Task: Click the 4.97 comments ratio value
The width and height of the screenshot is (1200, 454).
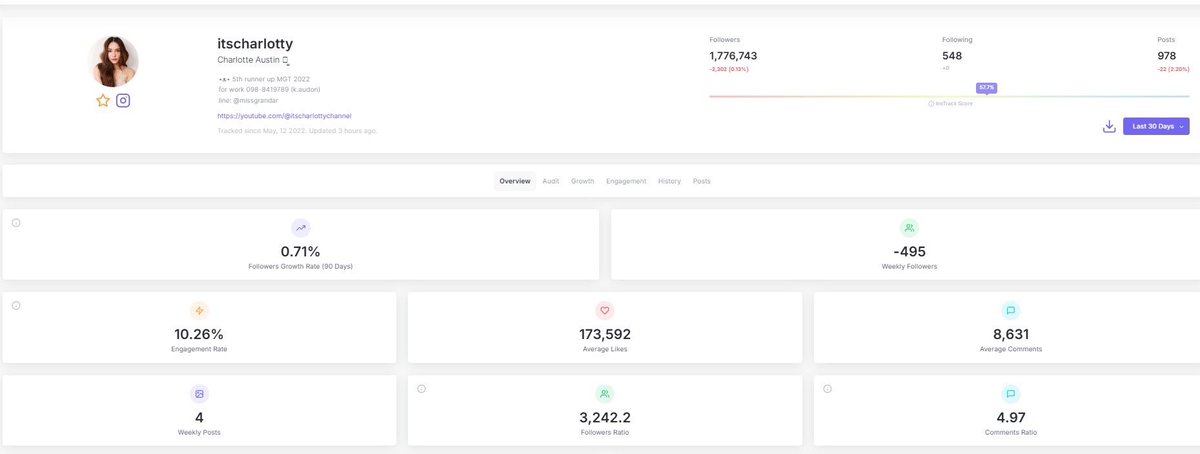Action: (1011, 418)
